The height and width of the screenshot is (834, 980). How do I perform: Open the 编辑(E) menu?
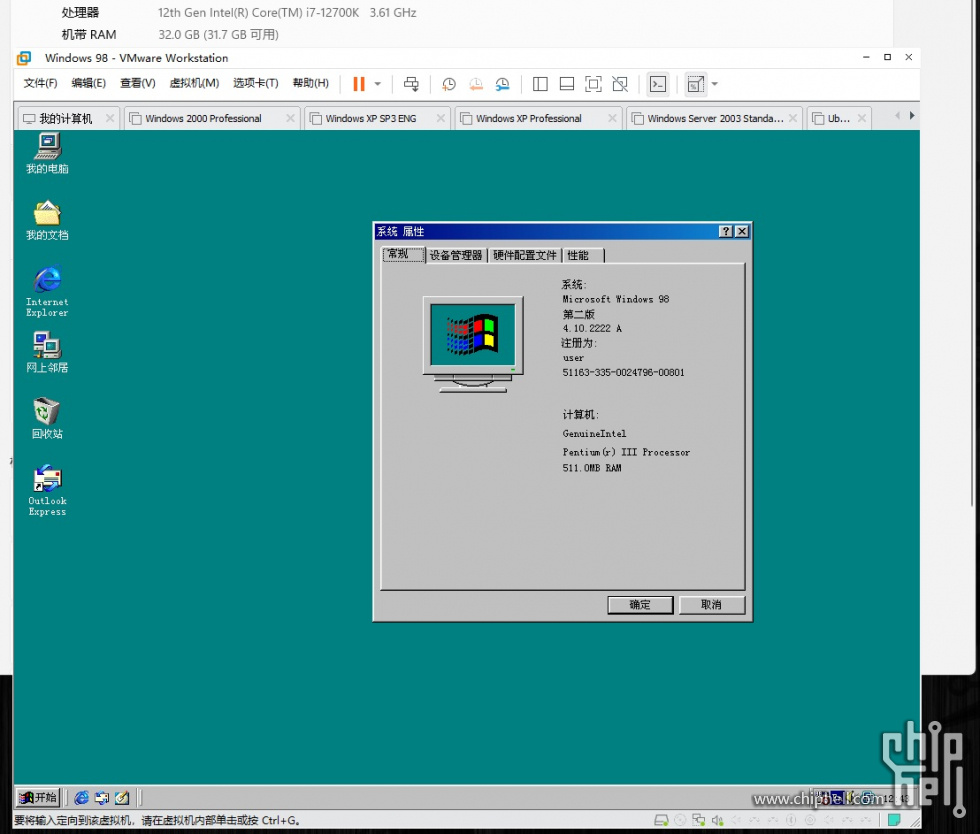coord(88,83)
